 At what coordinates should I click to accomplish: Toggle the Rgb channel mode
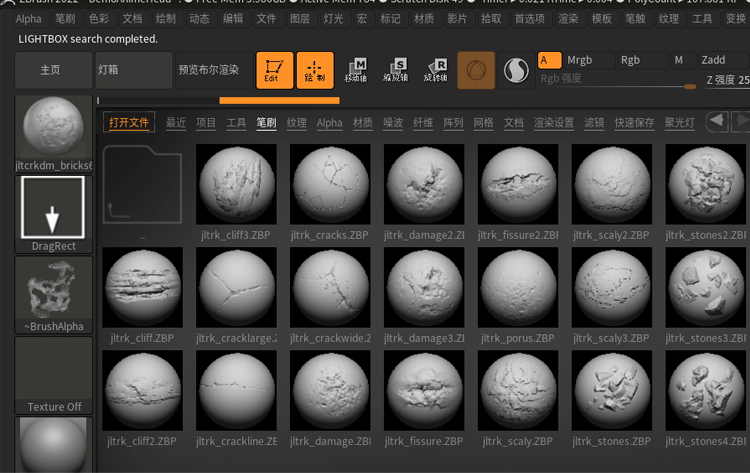pyautogui.click(x=641, y=60)
